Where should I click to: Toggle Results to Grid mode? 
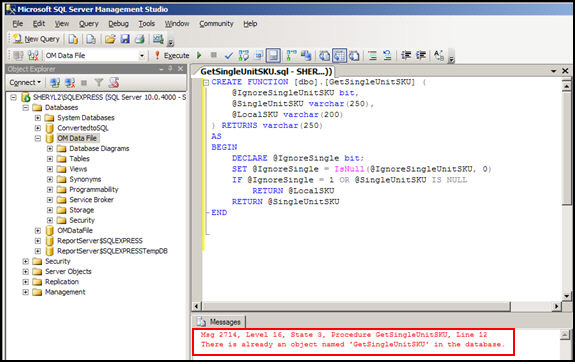pyautogui.click(x=339, y=55)
